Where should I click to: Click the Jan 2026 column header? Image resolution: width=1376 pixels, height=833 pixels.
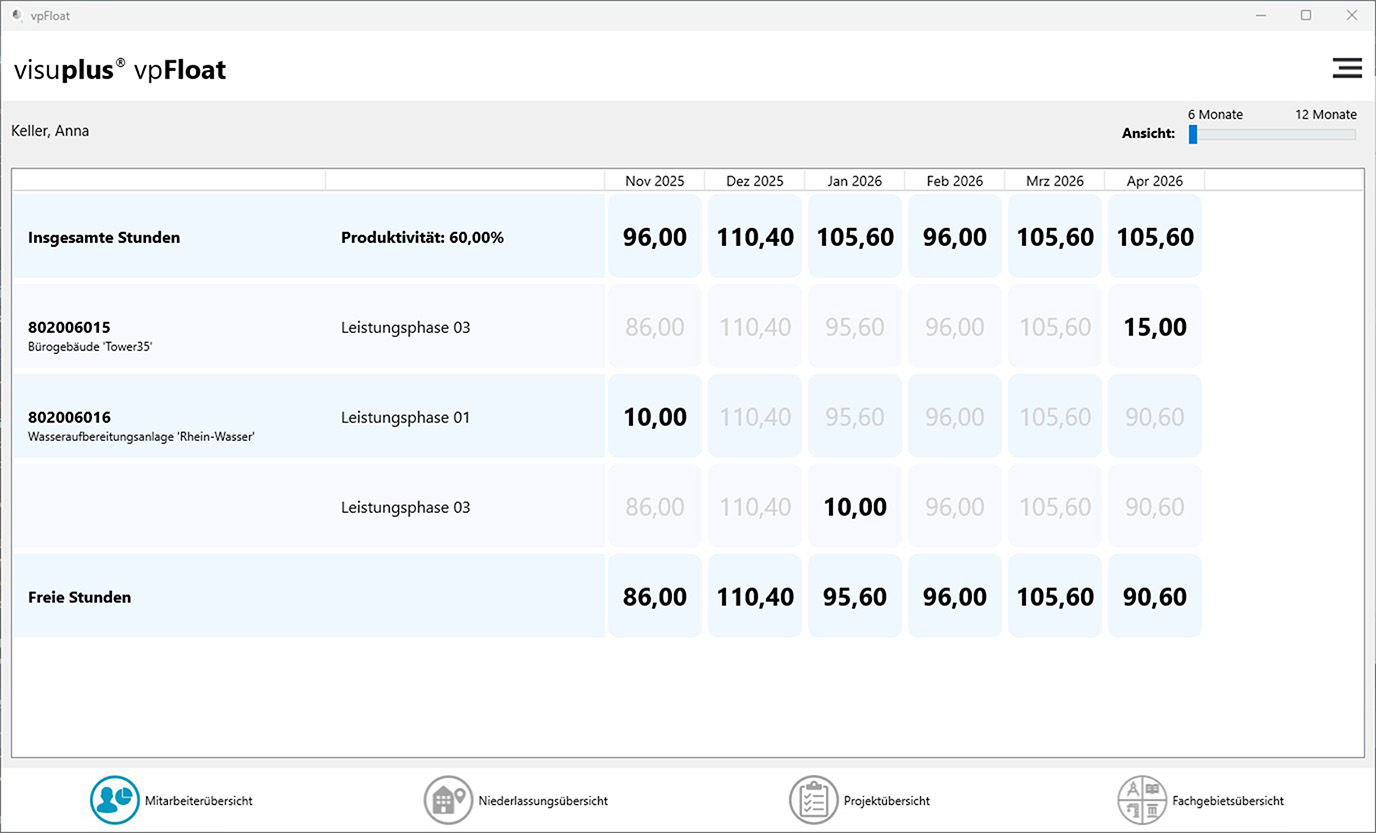tap(855, 181)
